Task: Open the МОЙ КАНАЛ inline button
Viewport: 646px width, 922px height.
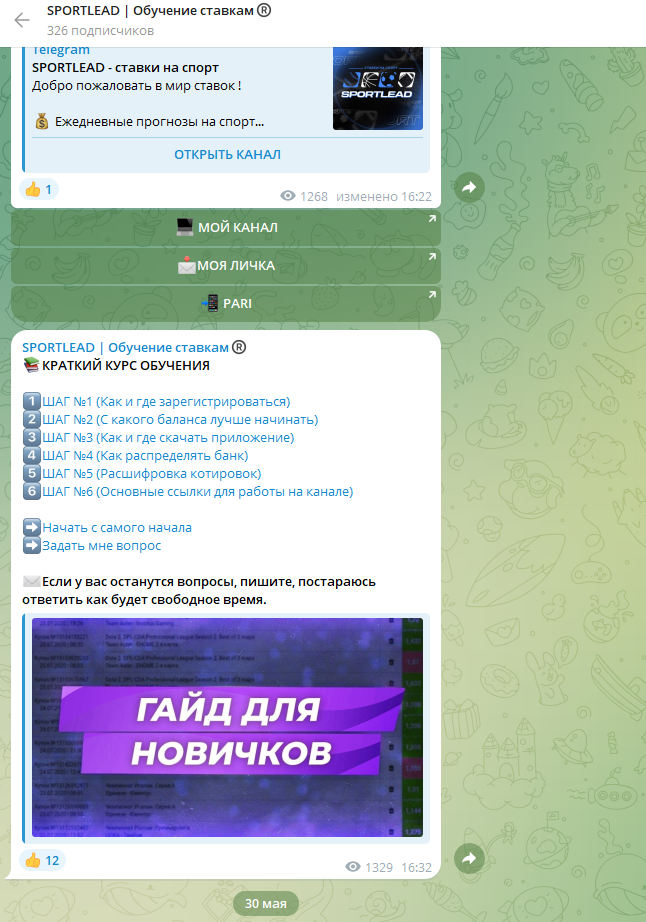Action: (x=226, y=228)
